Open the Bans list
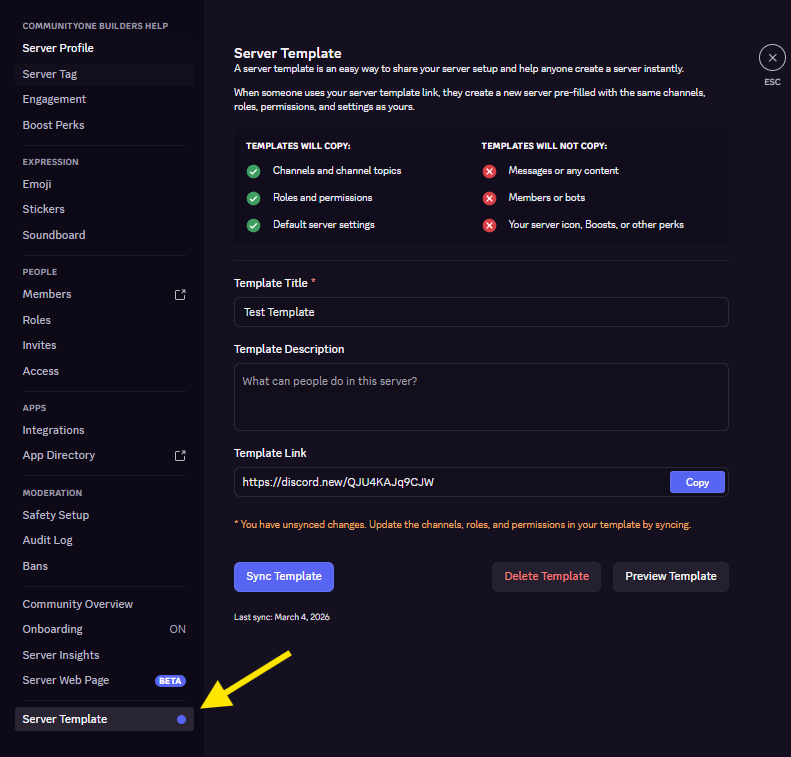 [x=104, y=566]
